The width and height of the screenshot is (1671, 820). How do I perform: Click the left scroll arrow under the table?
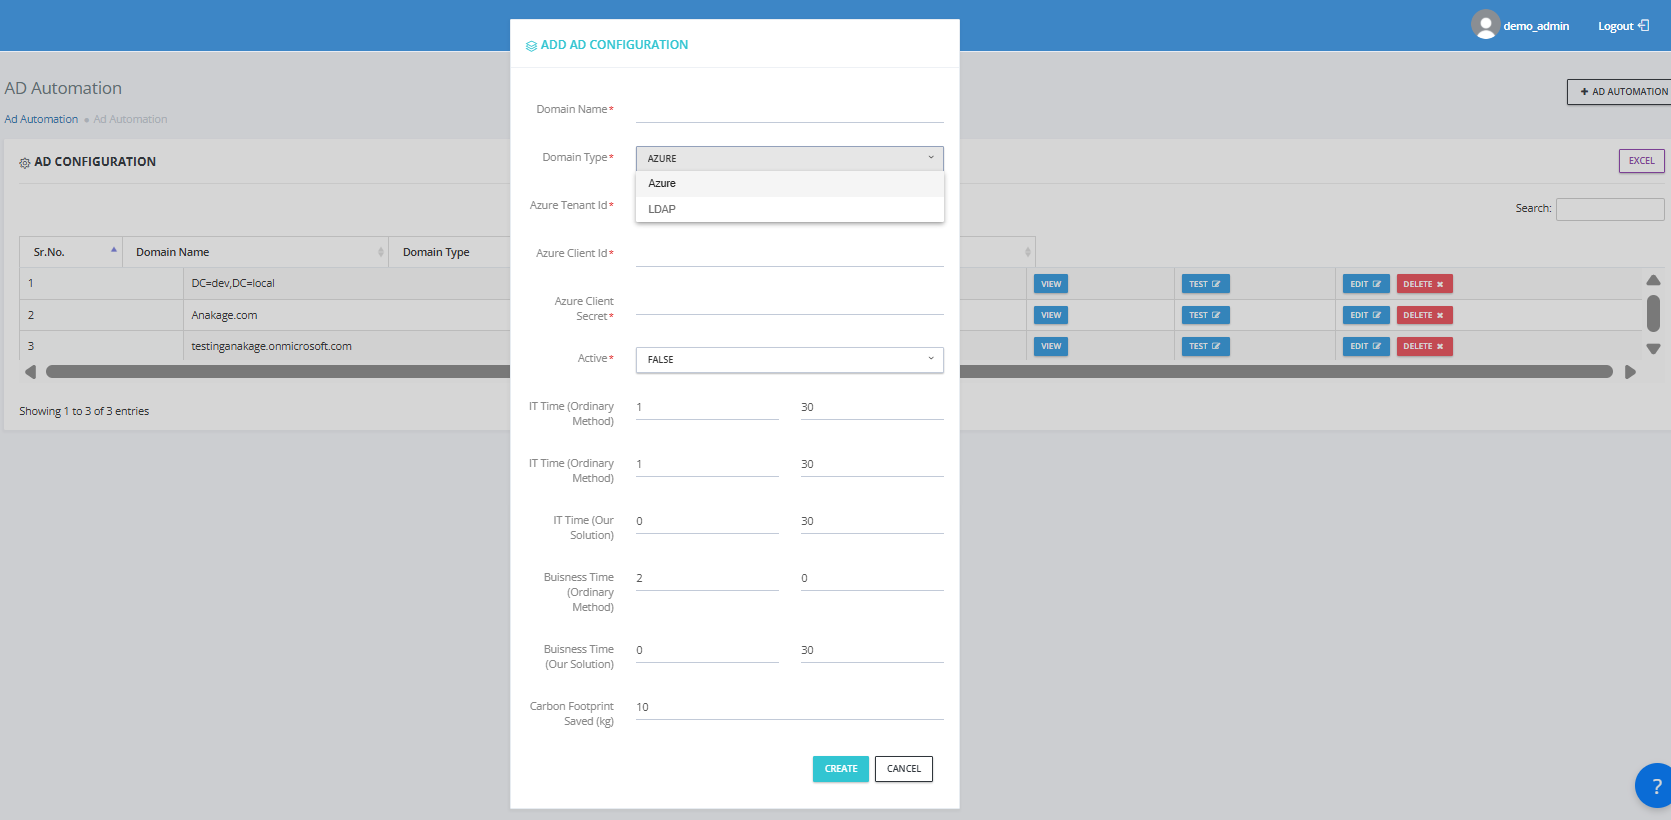pos(30,372)
